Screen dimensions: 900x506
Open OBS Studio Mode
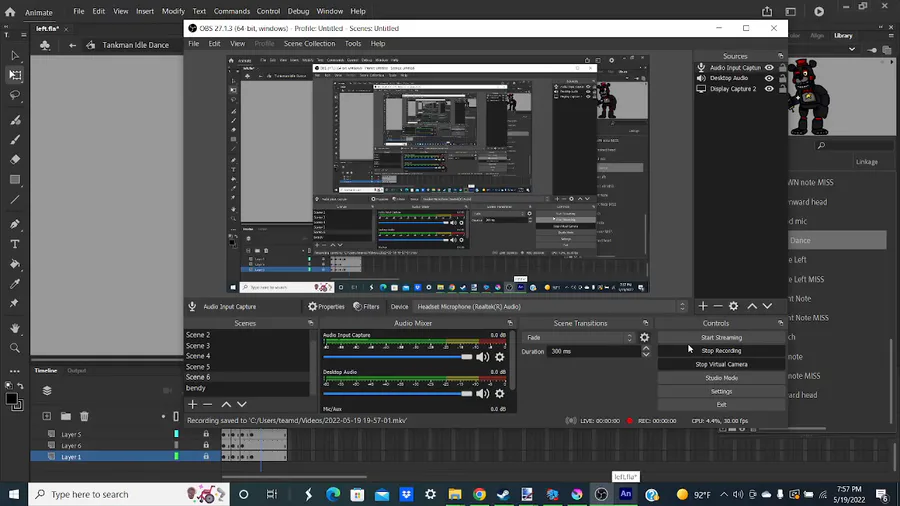pos(721,378)
